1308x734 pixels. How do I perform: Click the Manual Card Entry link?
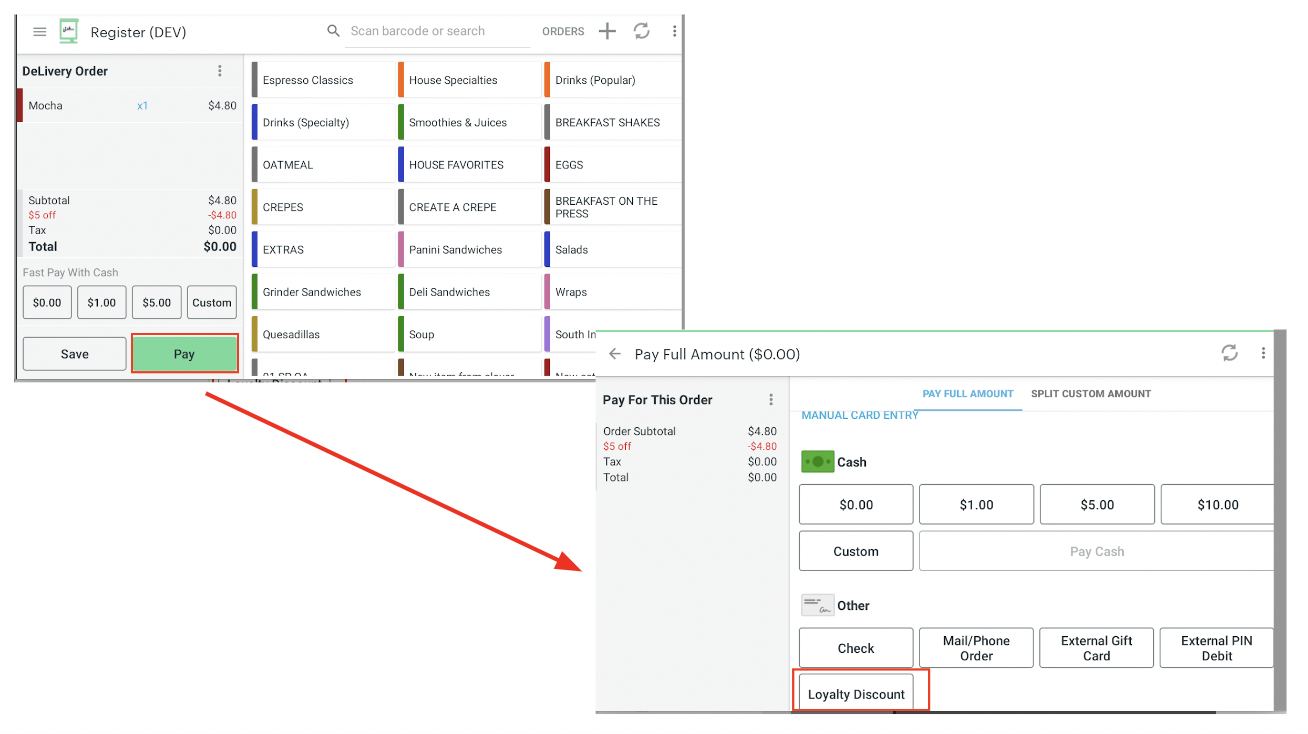point(859,416)
